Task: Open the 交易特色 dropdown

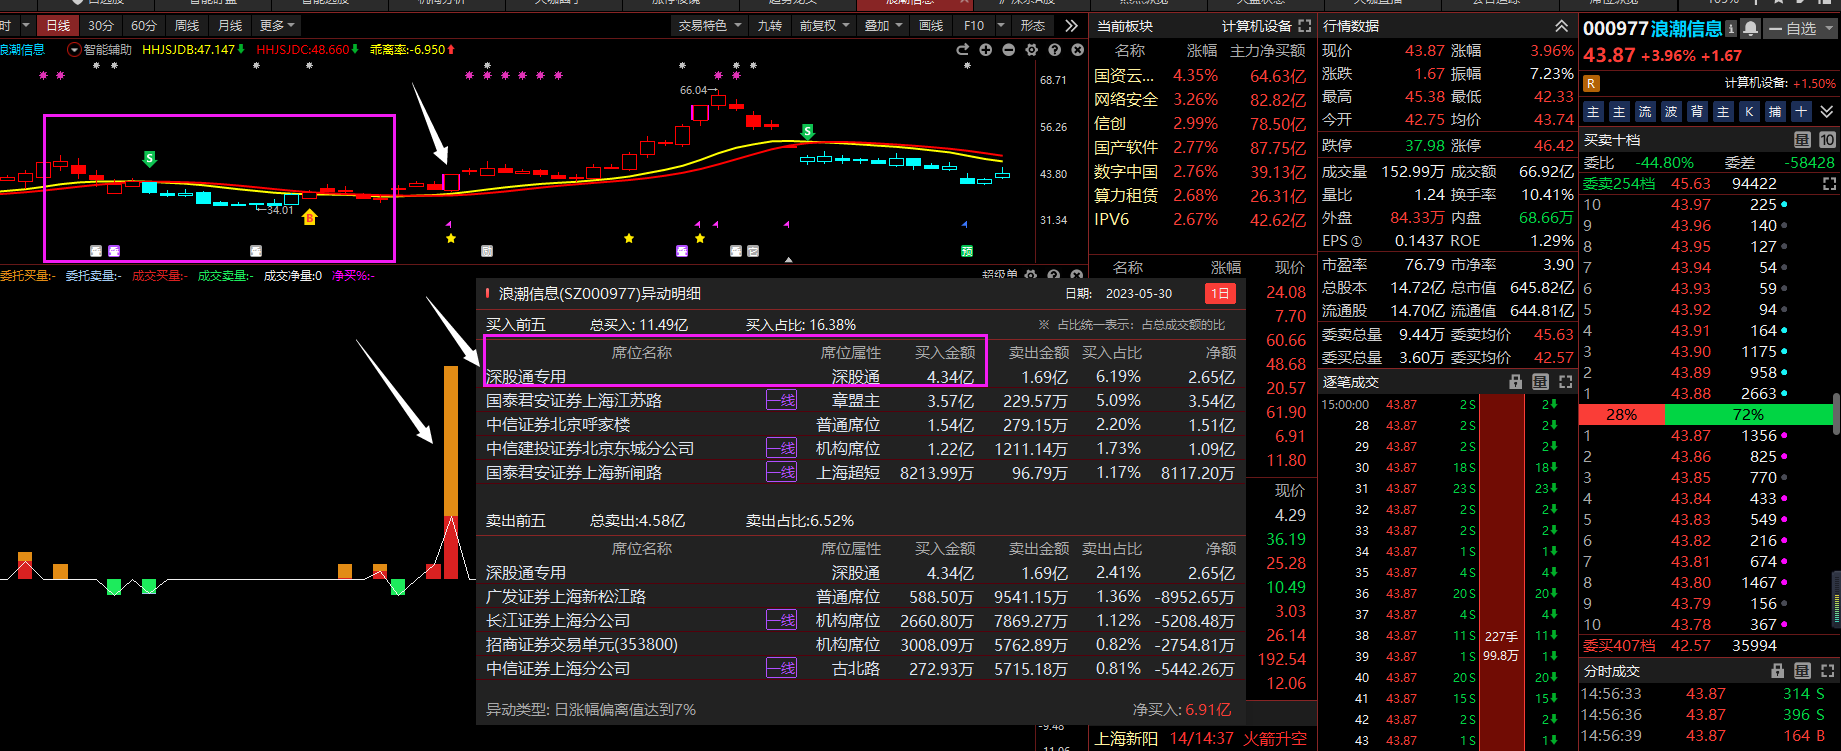Action: coord(710,25)
